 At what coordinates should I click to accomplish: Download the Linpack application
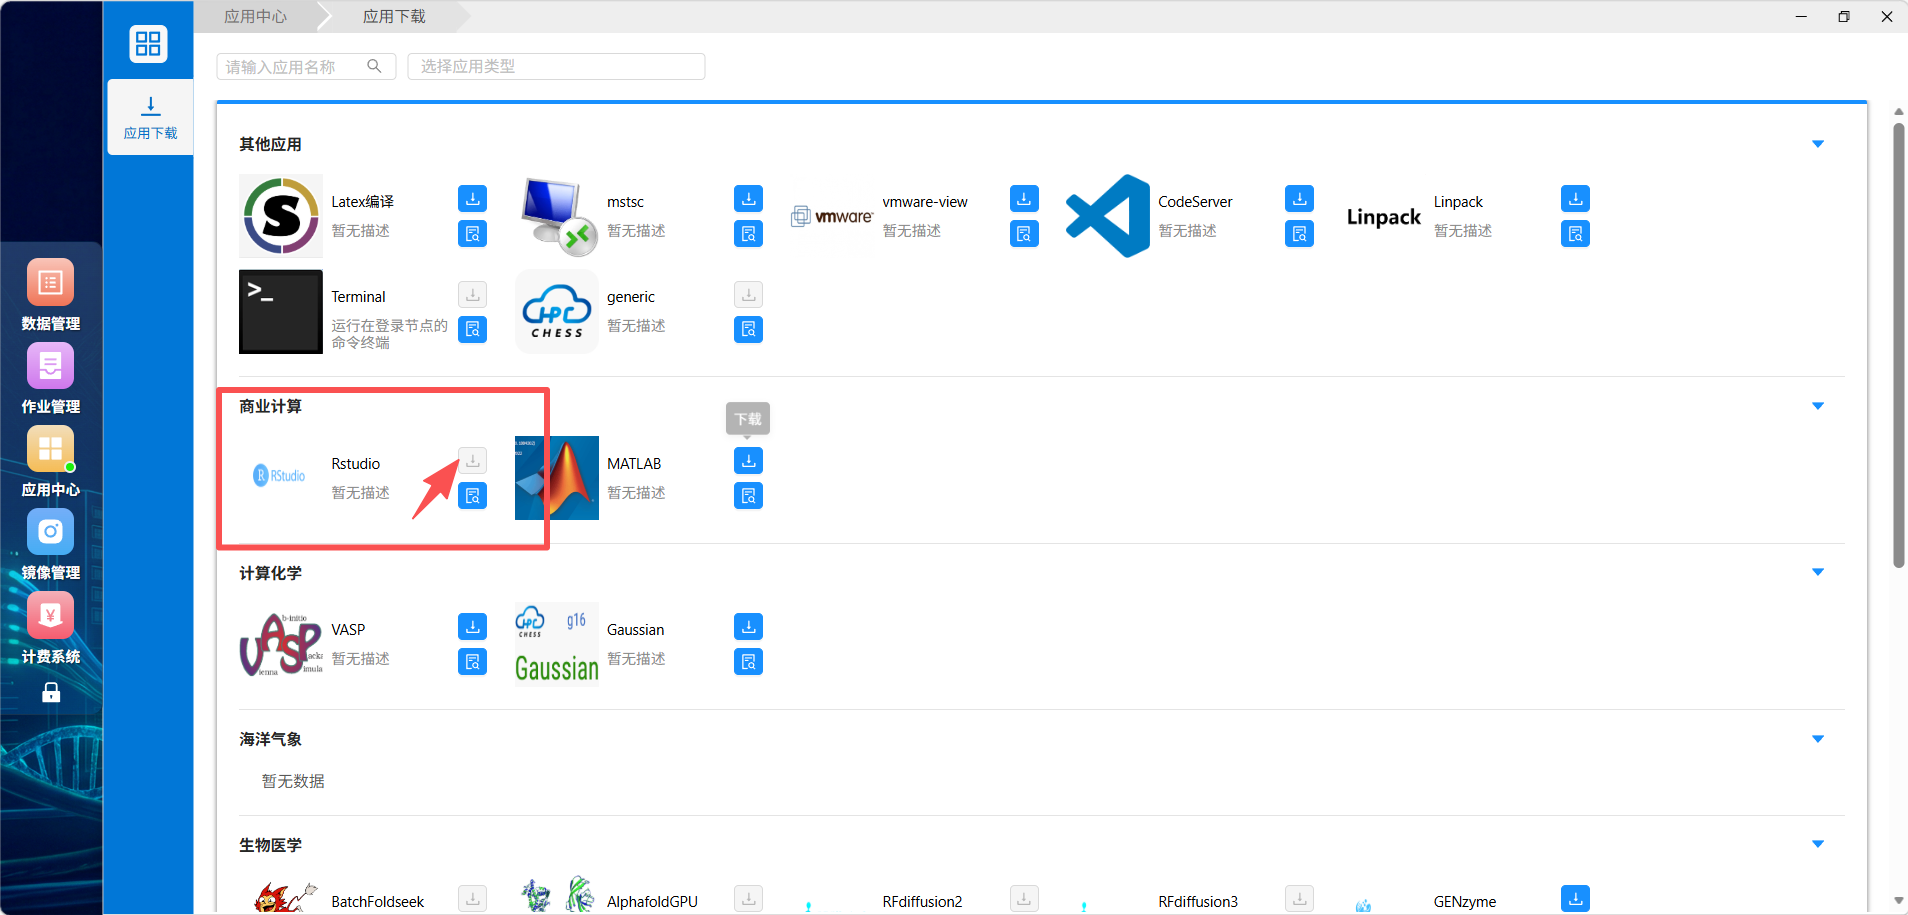[x=1575, y=199]
